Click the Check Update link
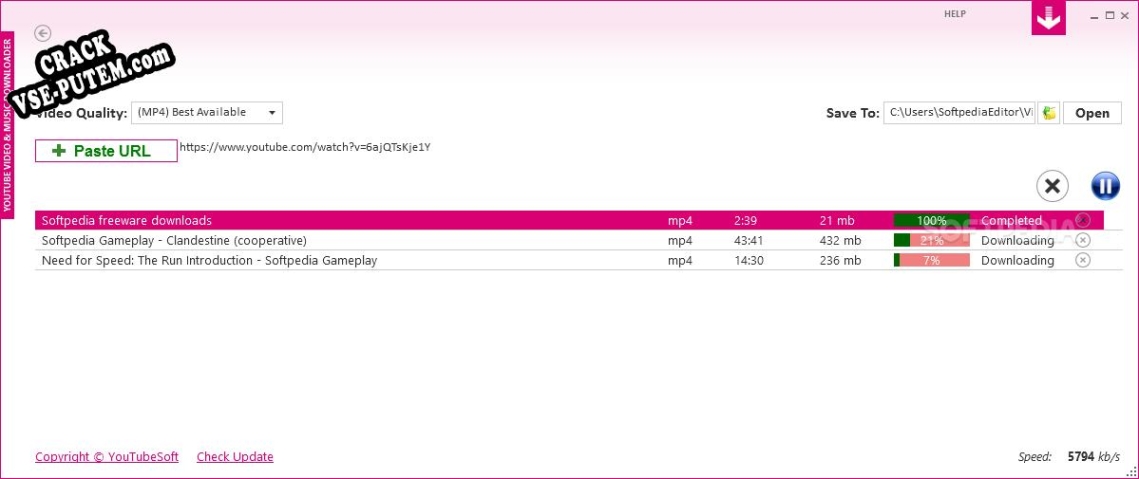The width and height of the screenshot is (1139, 479). pyautogui.click(x=235, y=456)
